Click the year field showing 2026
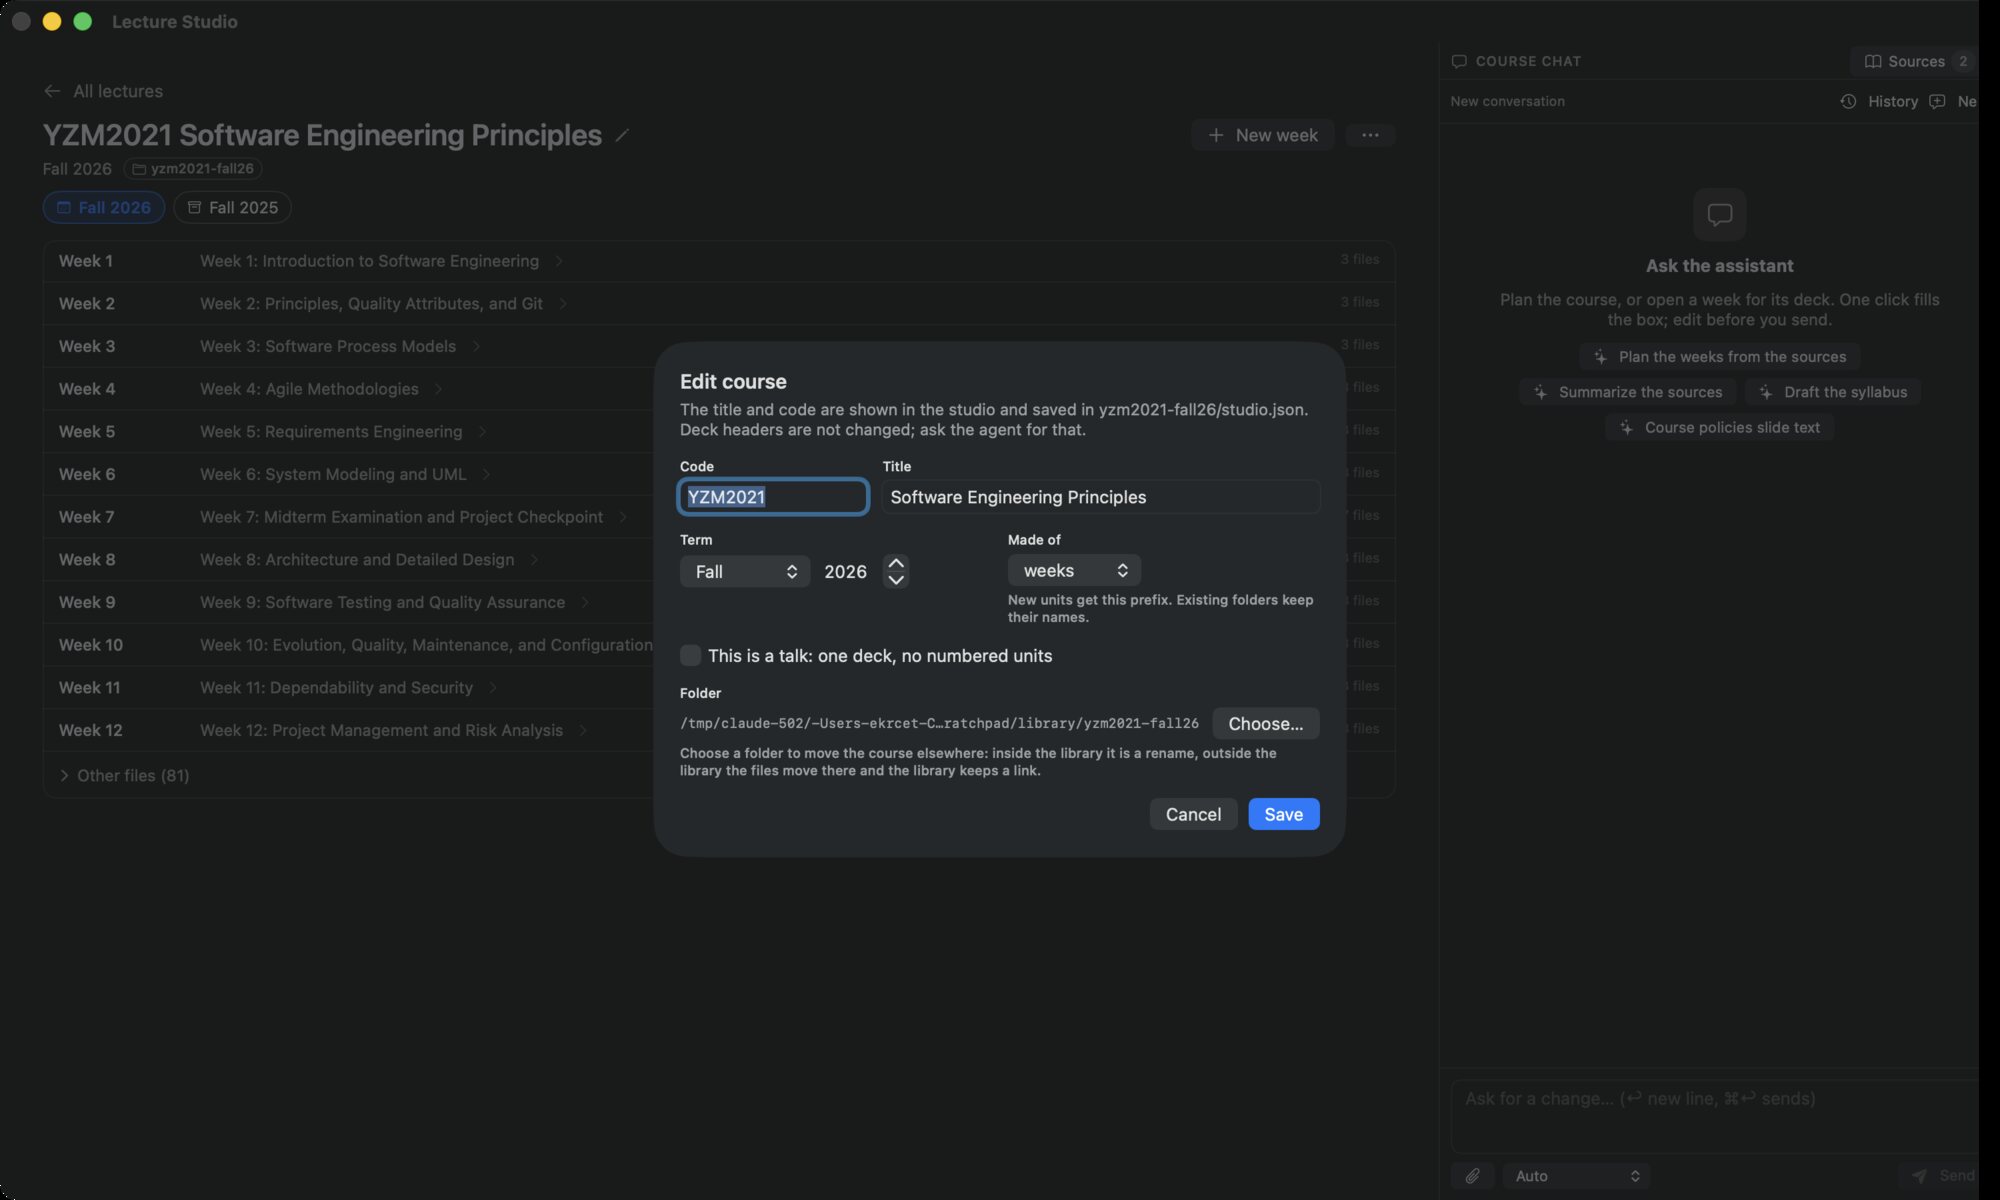2000x1200 pixels. coord(846,571)
